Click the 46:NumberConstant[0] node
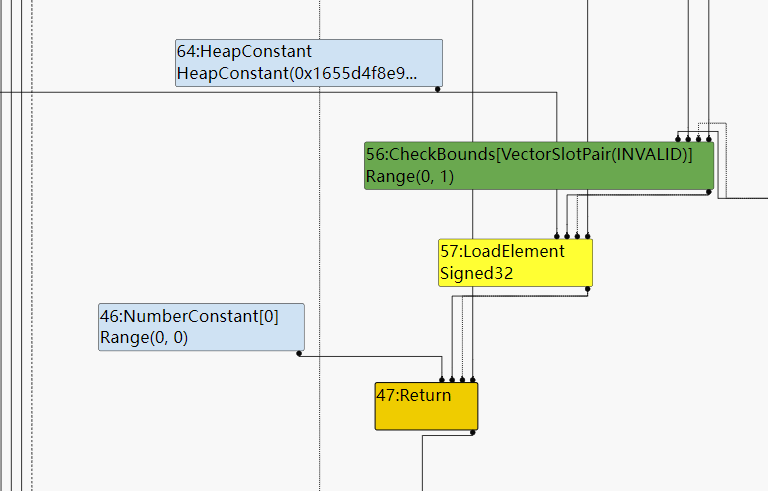768x491 pixels. point(201,327)
